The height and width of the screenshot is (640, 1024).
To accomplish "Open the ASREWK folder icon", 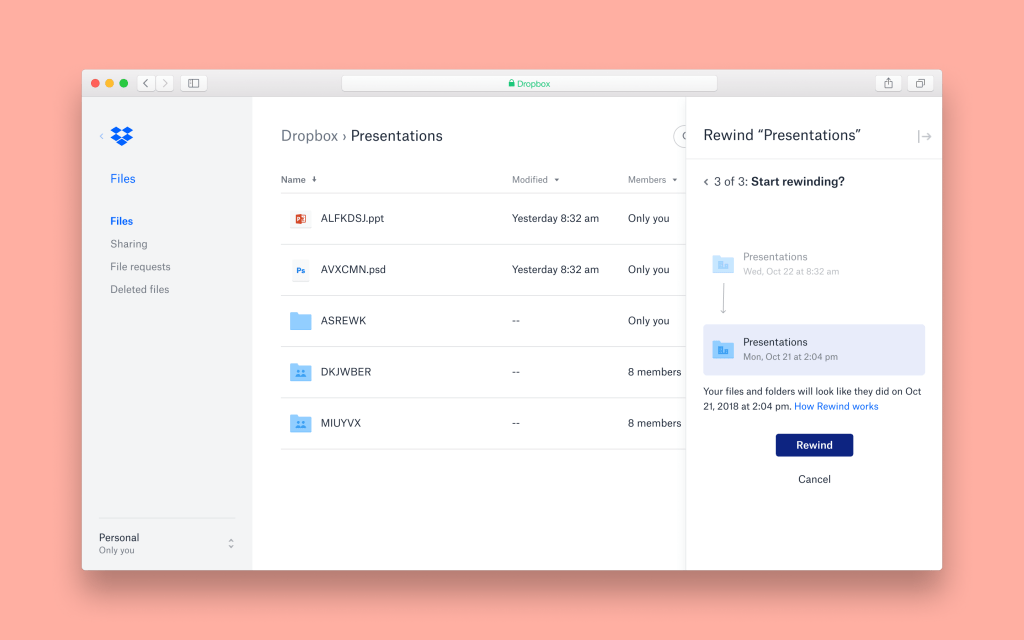I will pyautogui.click(x=300, y=321).
